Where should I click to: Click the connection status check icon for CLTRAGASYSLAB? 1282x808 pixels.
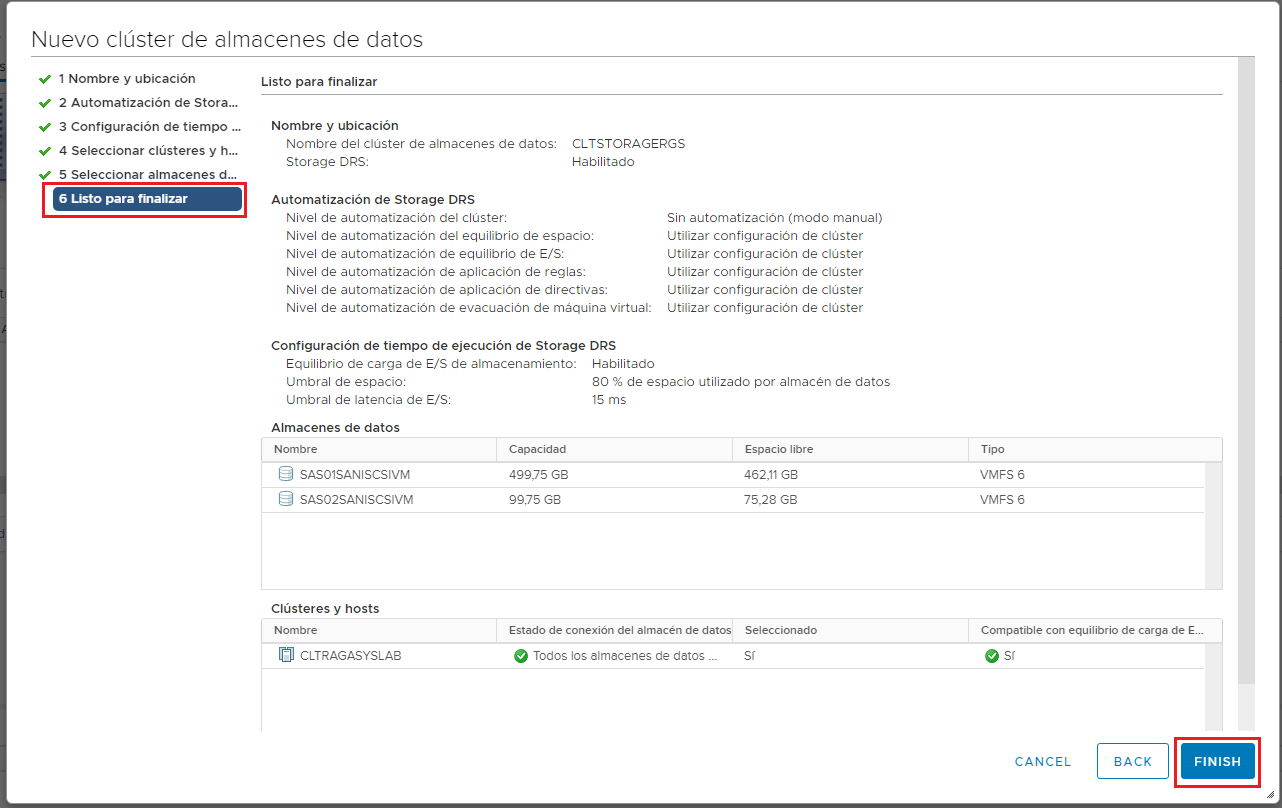tap(521, 655)
